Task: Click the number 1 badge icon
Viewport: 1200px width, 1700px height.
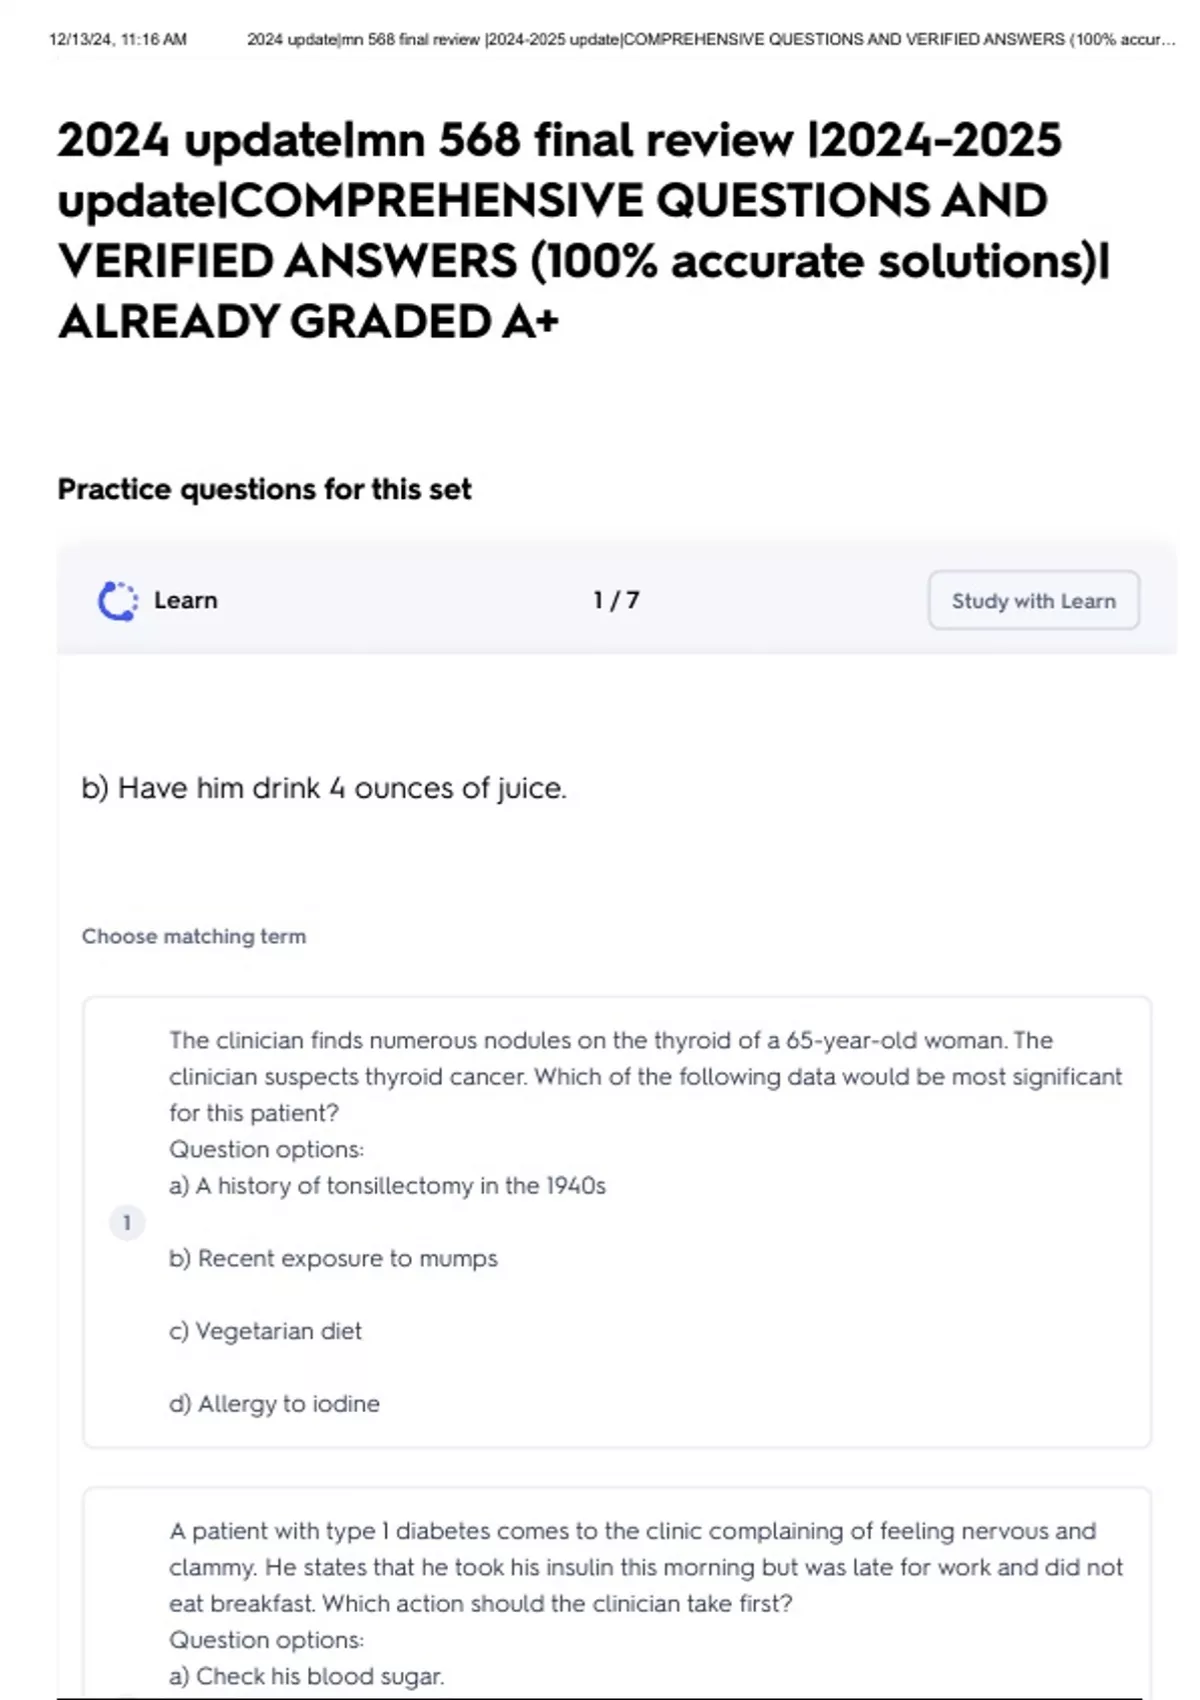Action: pos(127,1222)
